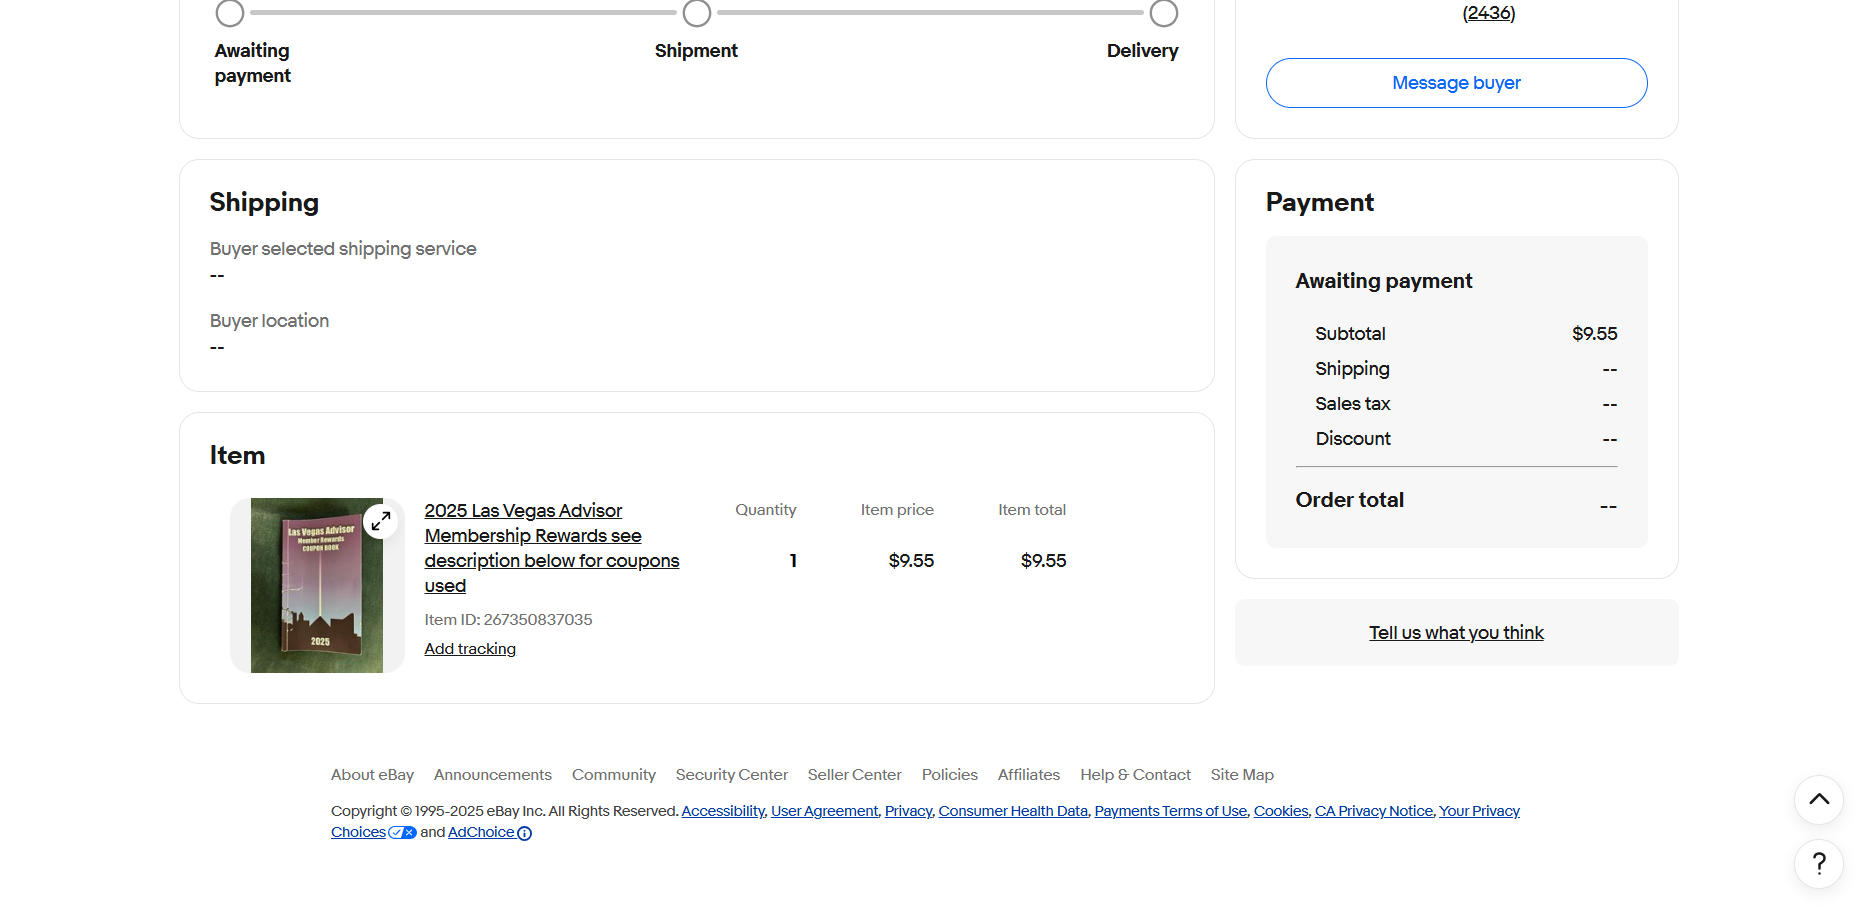Image resolution: width=1872 pixels, height=910 pixels.
Task: Open Community footer link
Action: click(x=614, y=775)
